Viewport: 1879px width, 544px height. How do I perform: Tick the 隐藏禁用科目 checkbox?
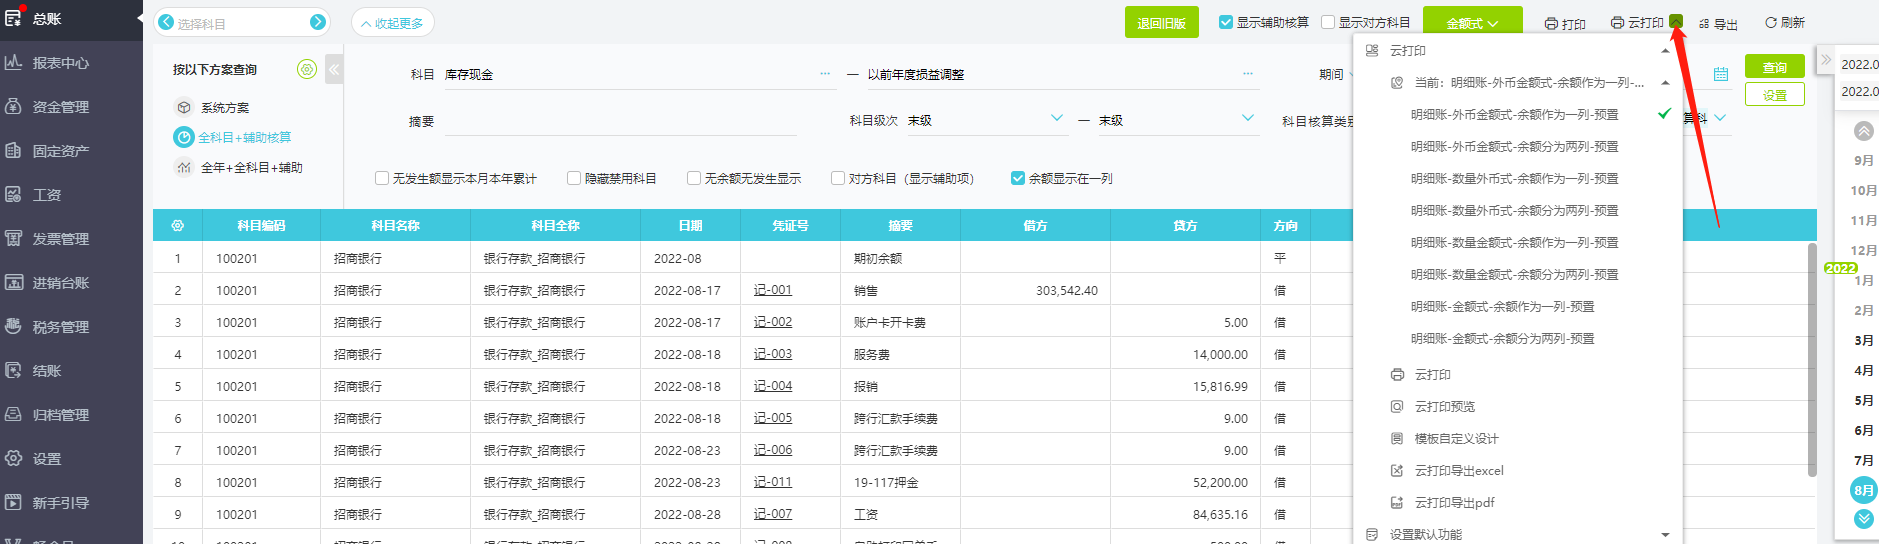(x=574, y=178)
